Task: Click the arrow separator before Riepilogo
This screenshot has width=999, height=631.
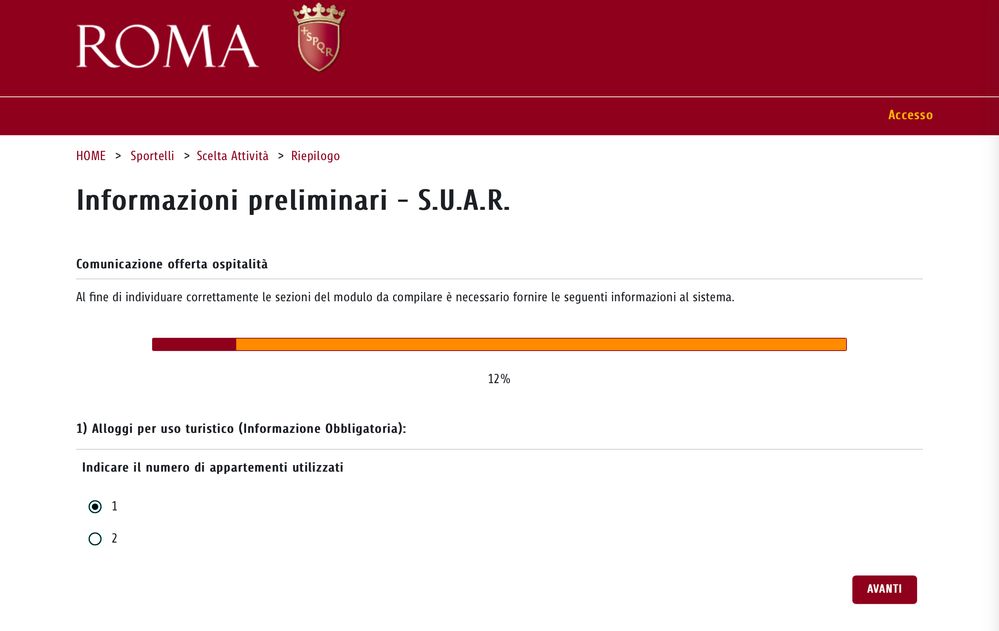Action: 281,156
